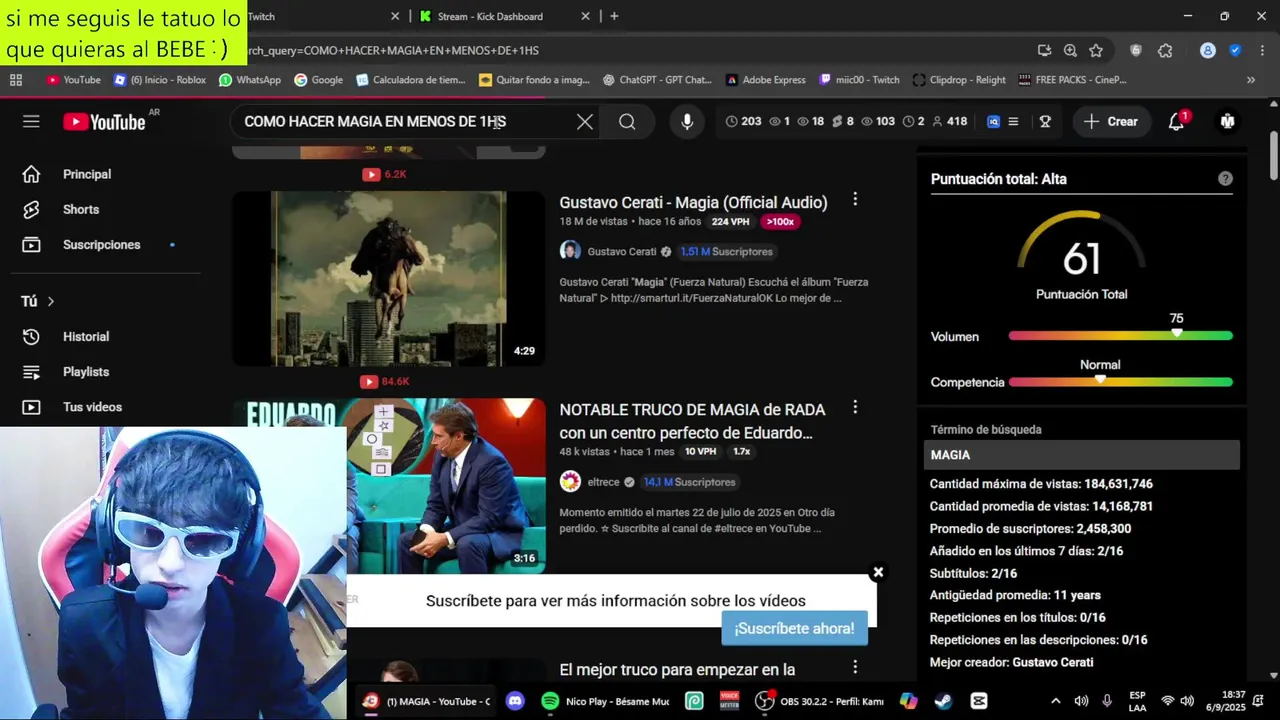Click the 1.51 M Suscriptores label
This screenshot has height=720, width=1280.
(727, 252)
